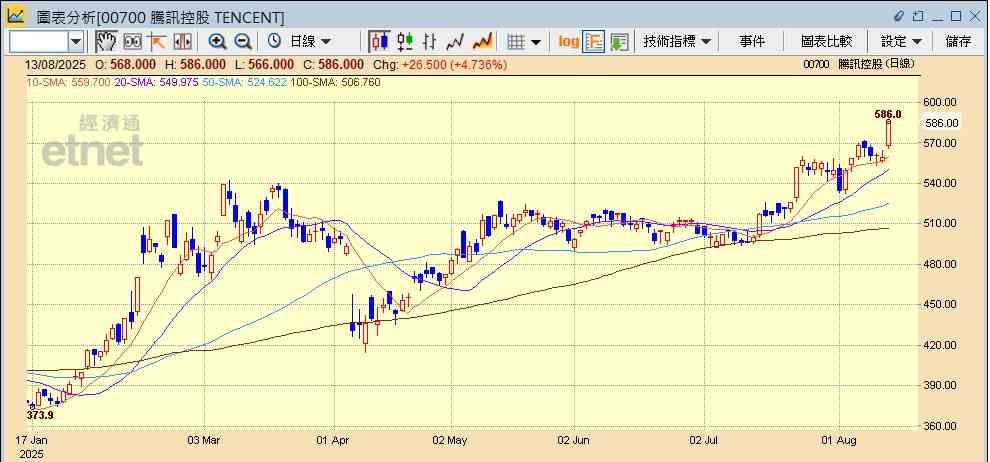Click the 00700 騰訊控股 (日線) chart label
The height and width of the screenshot is (462, 990).
(859, 64)
